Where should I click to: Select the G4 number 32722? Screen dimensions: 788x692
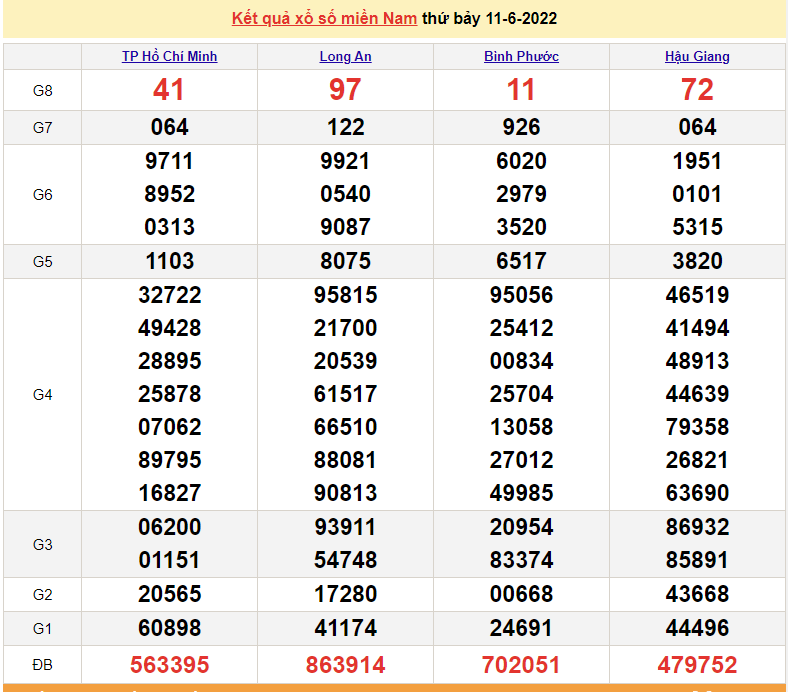point(169,295)
